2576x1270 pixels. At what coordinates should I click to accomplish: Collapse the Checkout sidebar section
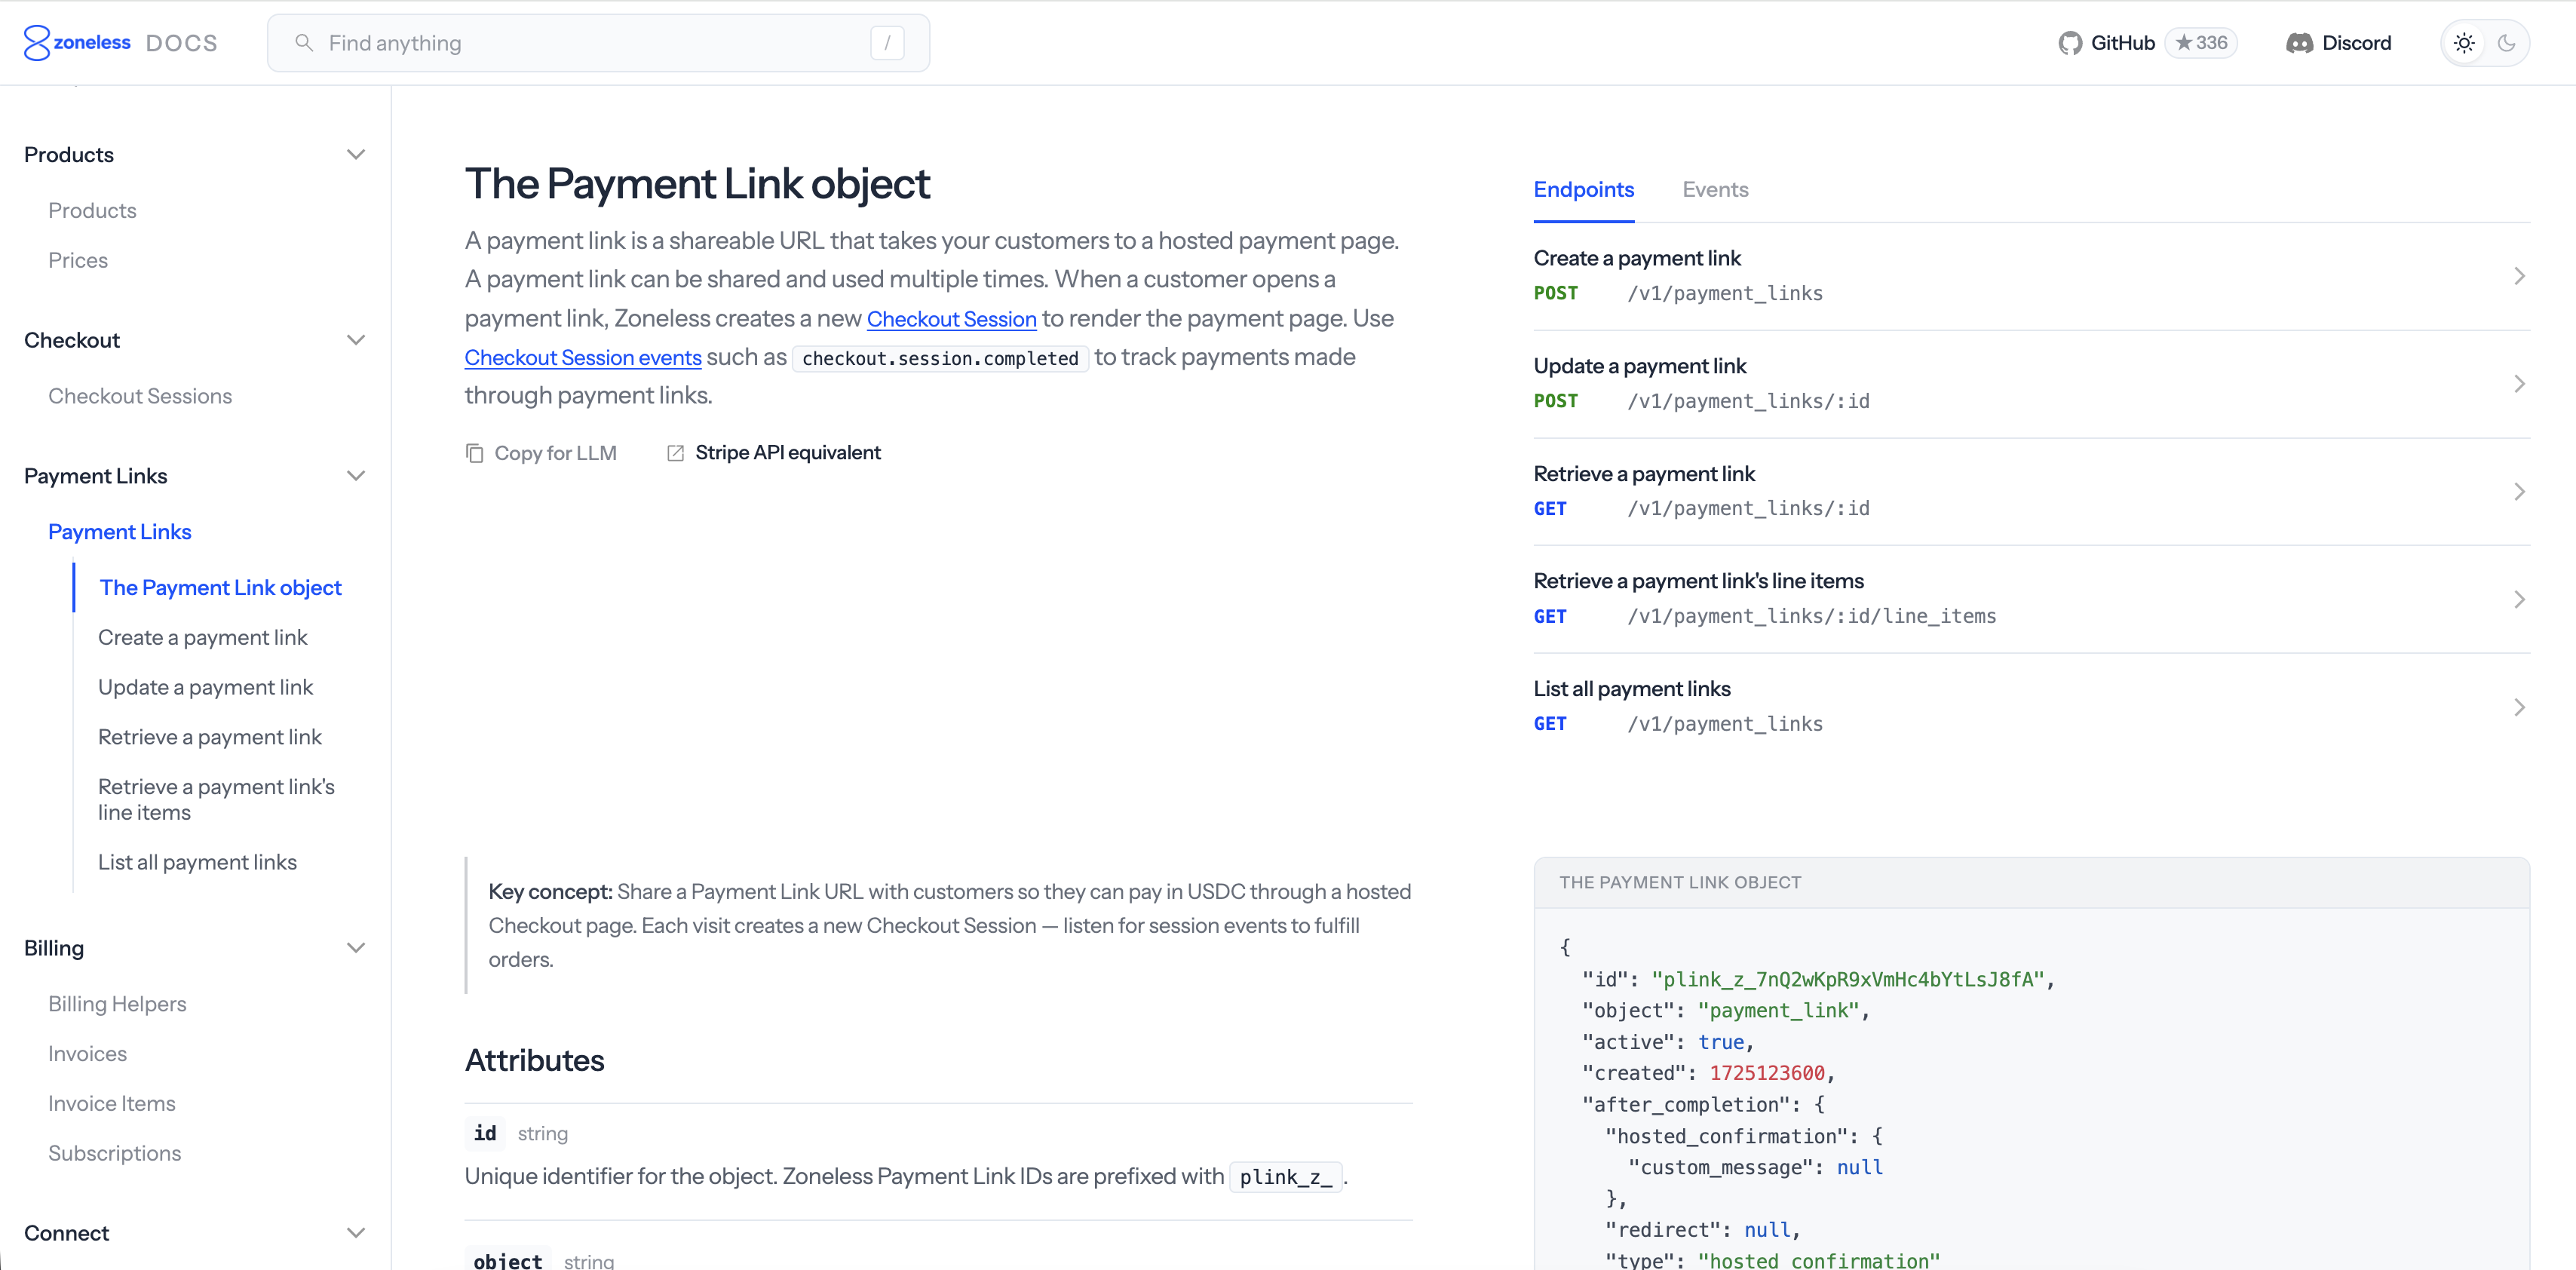click(356, 340)
